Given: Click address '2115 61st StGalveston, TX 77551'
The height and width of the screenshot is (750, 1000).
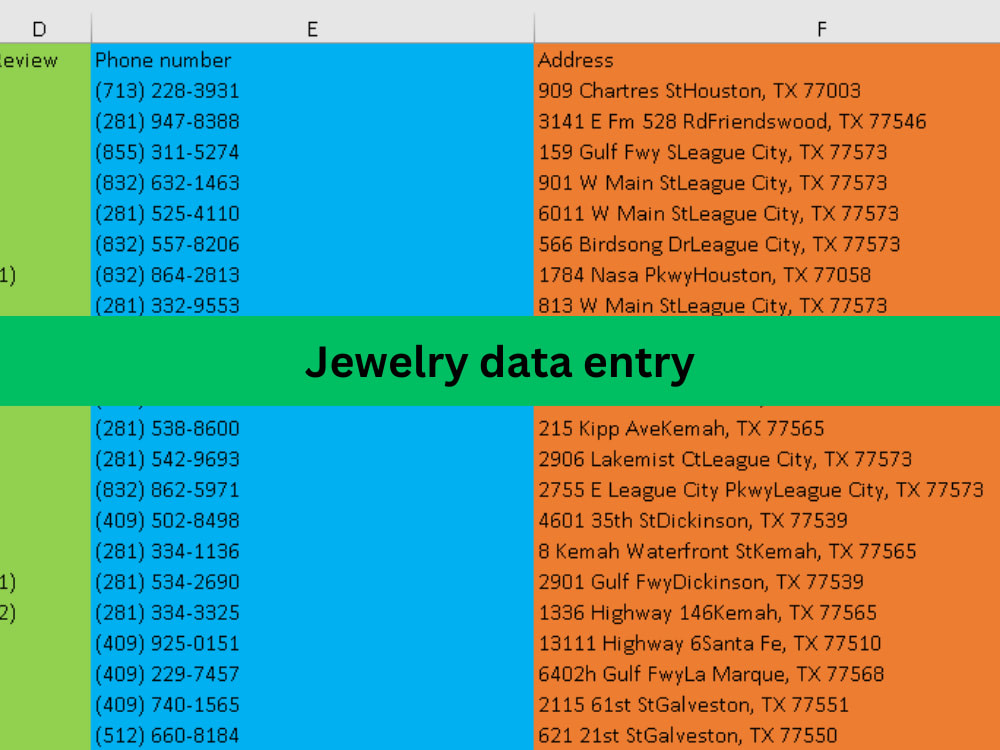Looking at the screenshot, I should [693, 705].
